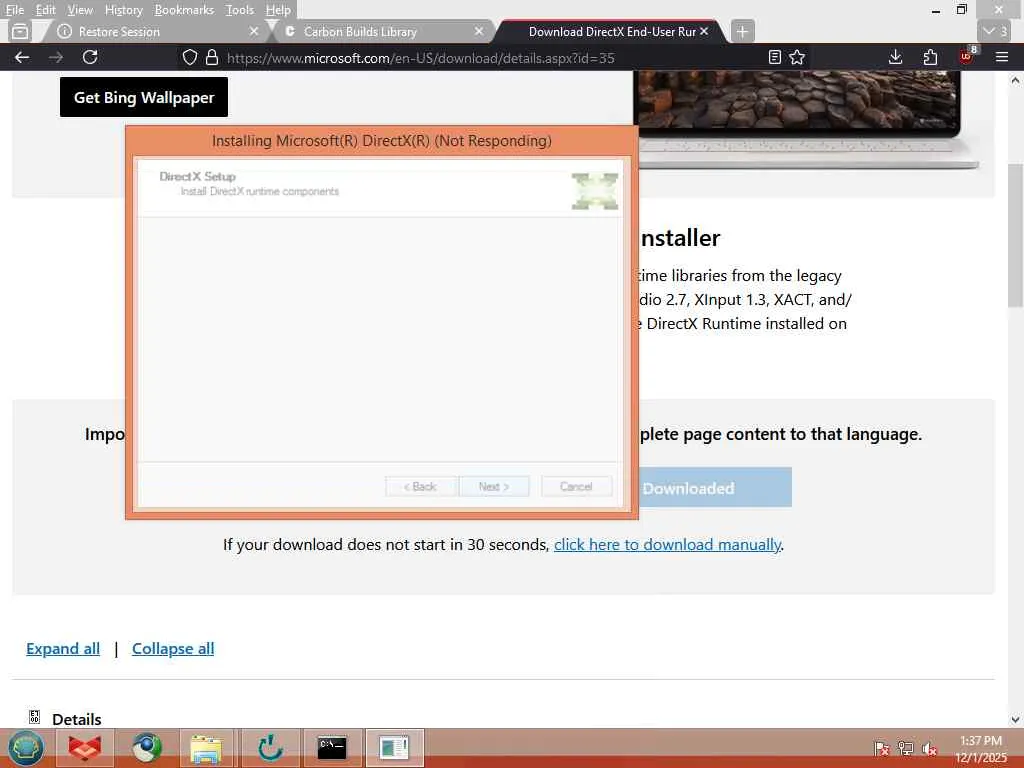
Task: Click the muted volume tray icon
Action: [930, 748]
